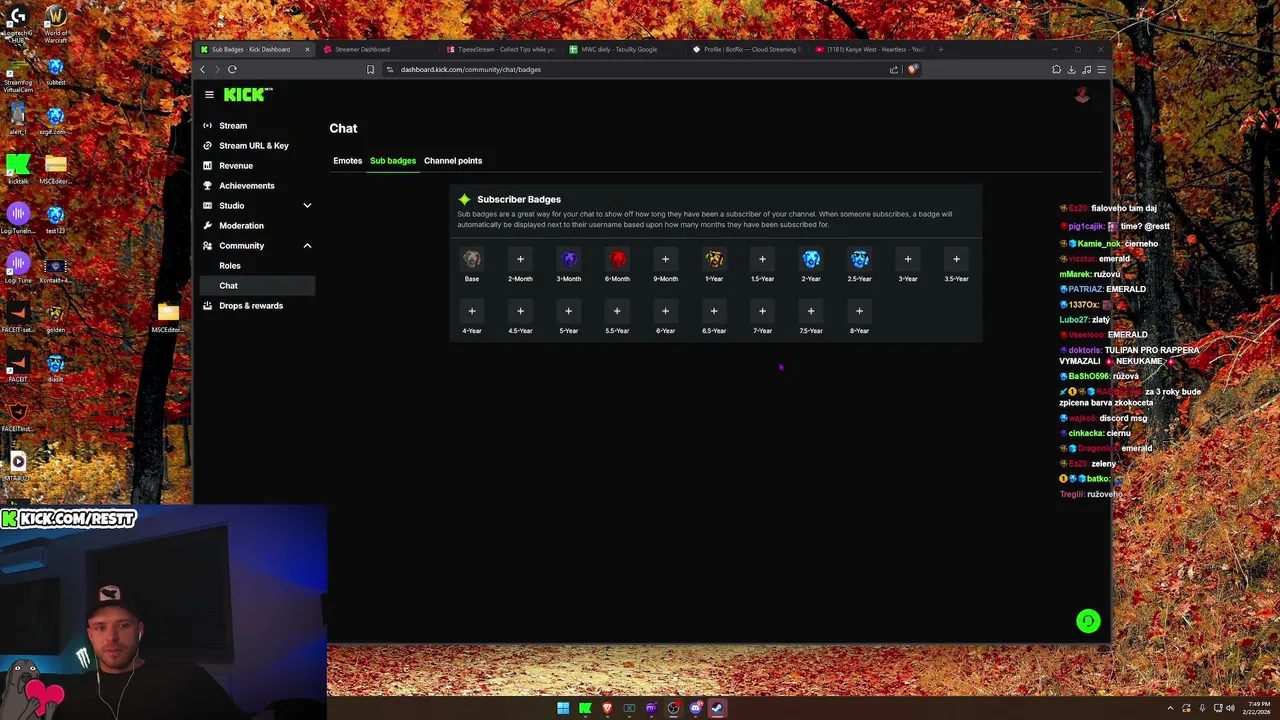Click the browser address bar URL
This screenshot has height=720, width=1280.
471,69
